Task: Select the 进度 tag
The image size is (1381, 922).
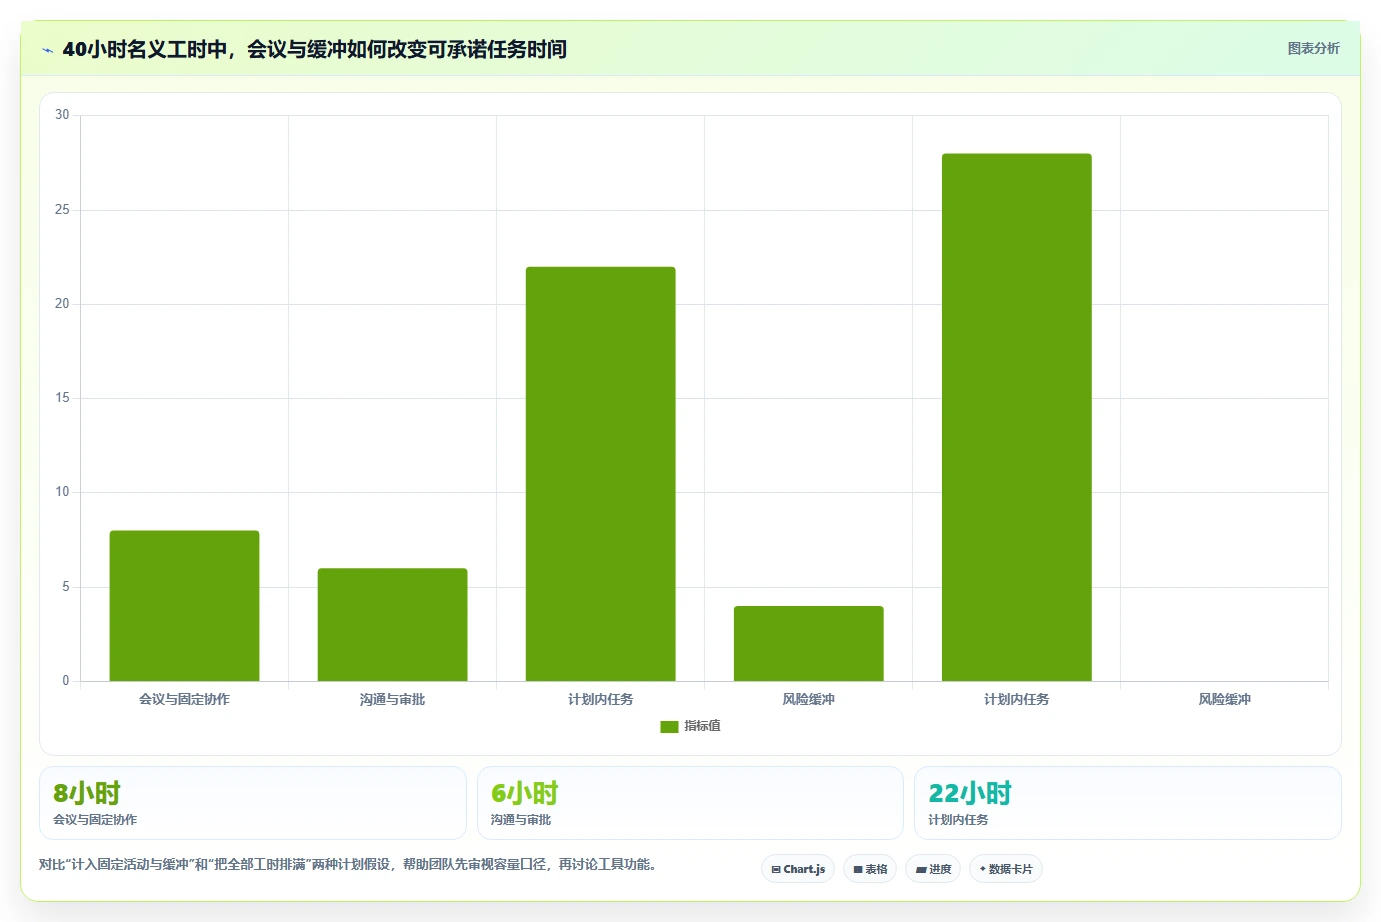Action: coord(933,869)
